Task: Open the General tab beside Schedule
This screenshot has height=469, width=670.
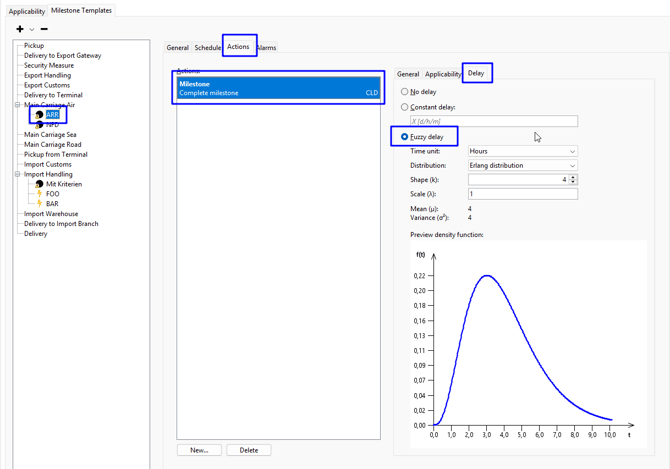Action: (177, 47)
